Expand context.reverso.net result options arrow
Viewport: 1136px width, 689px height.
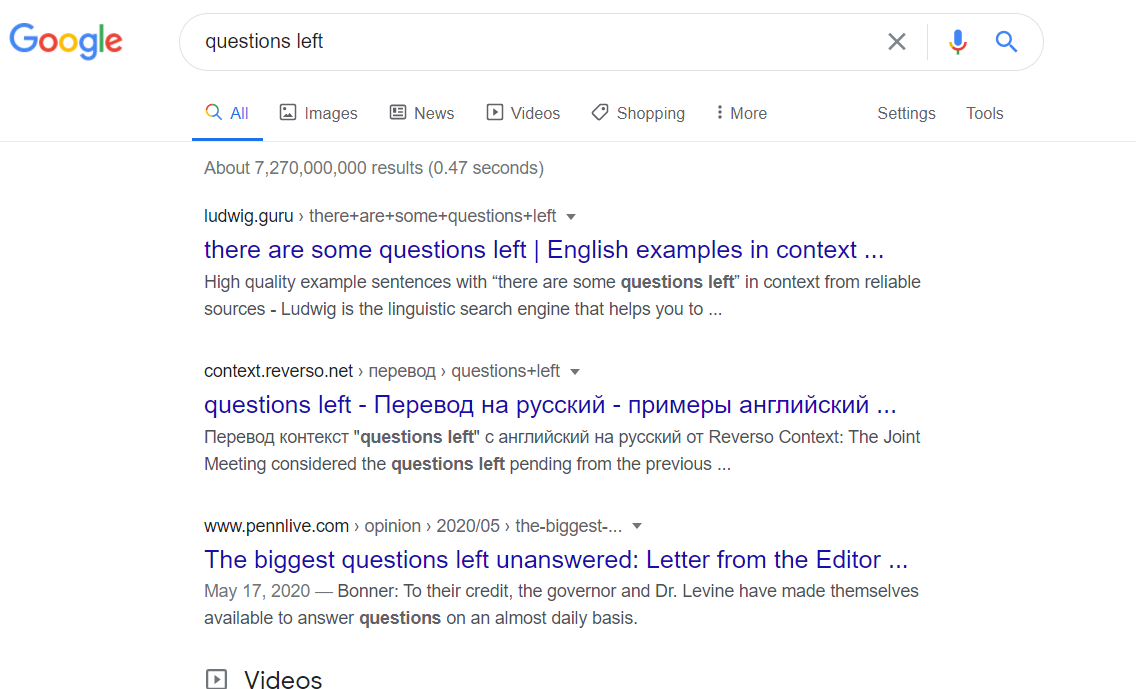point(575,372)
